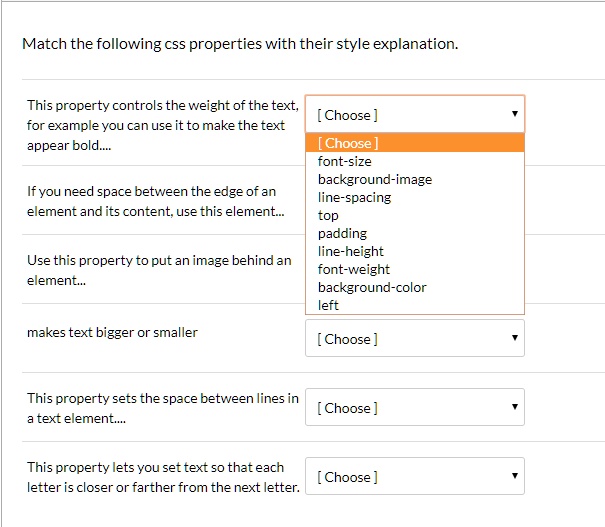
Task: Choose the background-color option
Action: point(372,287)
